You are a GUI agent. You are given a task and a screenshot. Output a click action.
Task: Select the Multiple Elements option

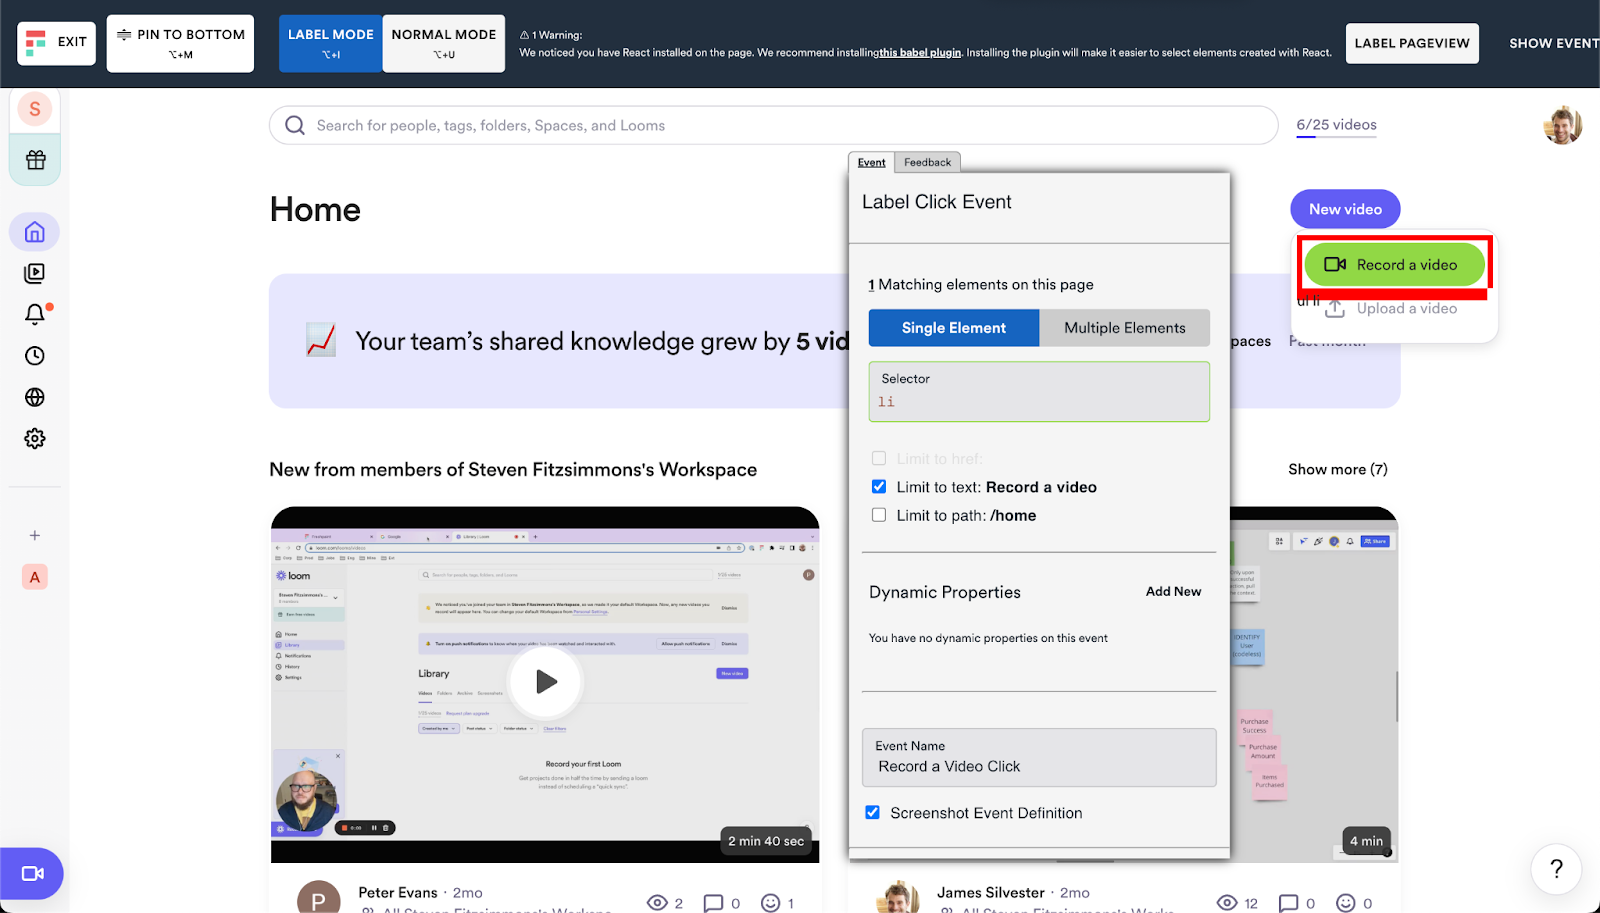[x=1124, y=328]
